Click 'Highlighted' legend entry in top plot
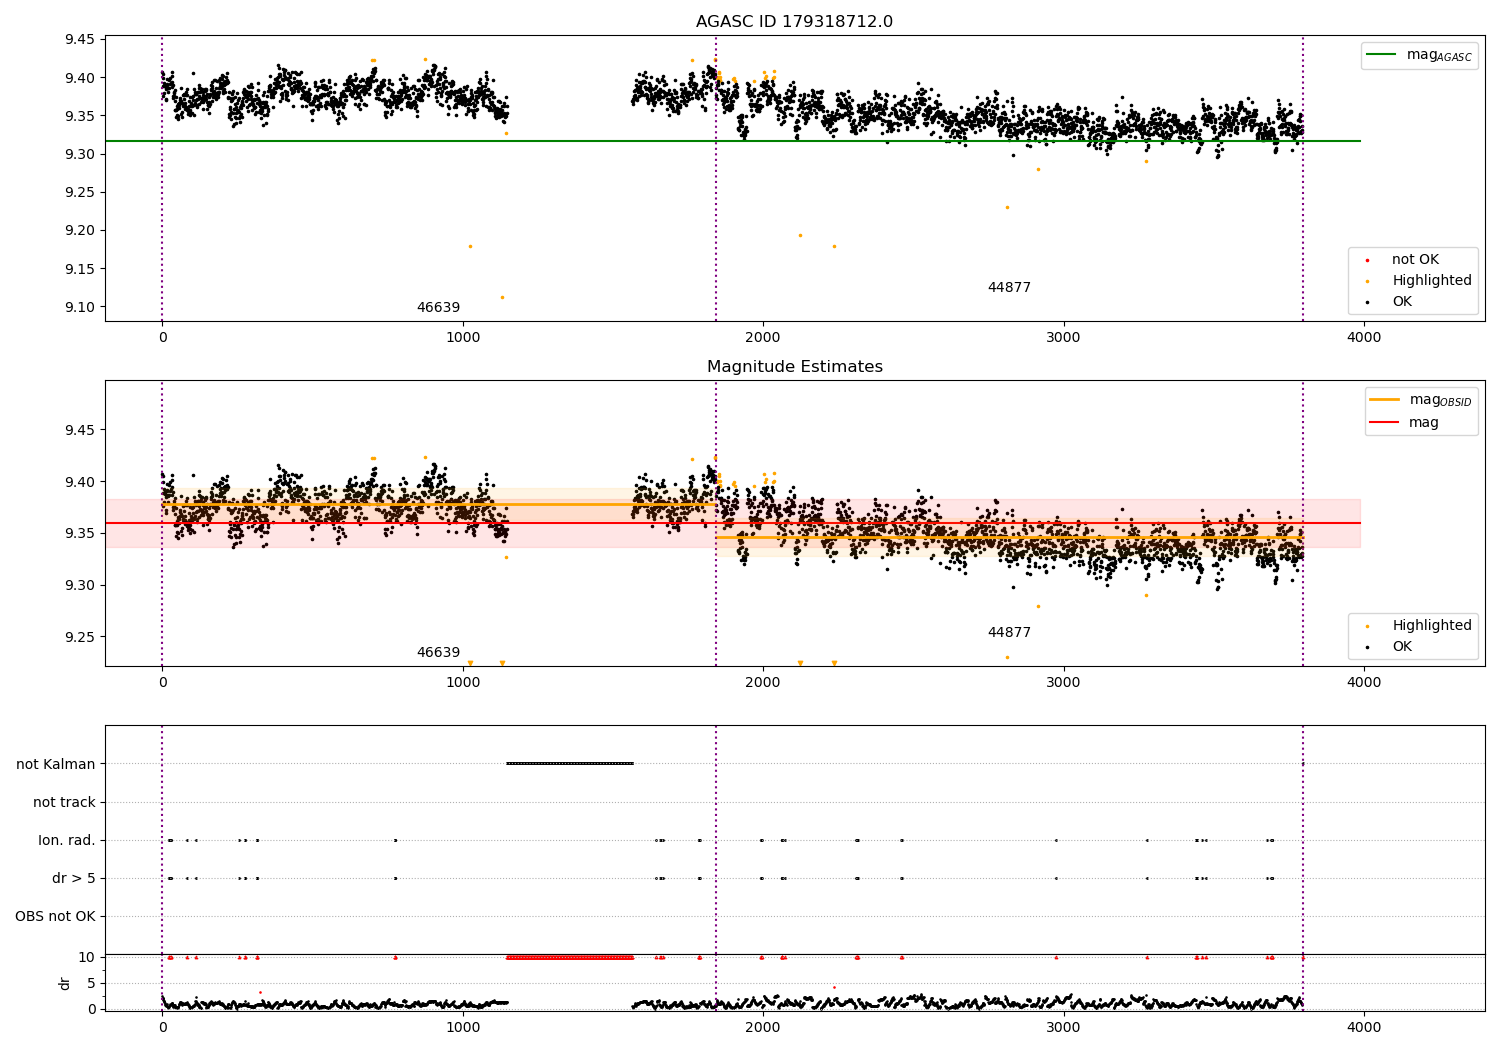Screen dimensions: 1500x1050 (1419, 281)
